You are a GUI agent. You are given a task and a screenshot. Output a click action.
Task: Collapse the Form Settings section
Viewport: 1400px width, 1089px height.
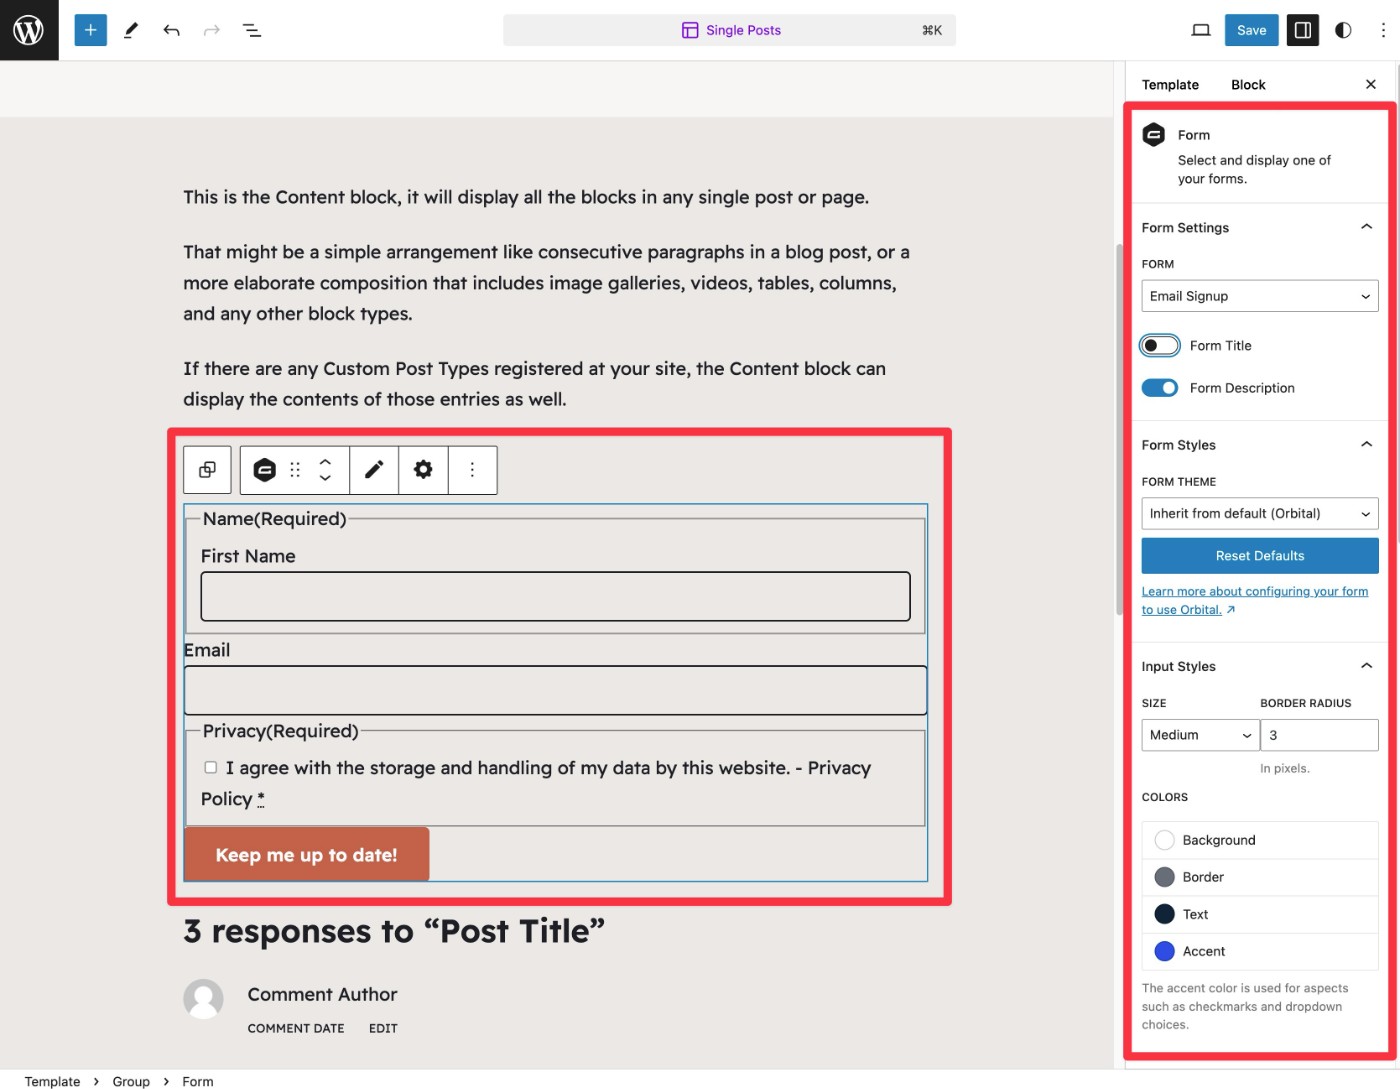point(1260,228)
